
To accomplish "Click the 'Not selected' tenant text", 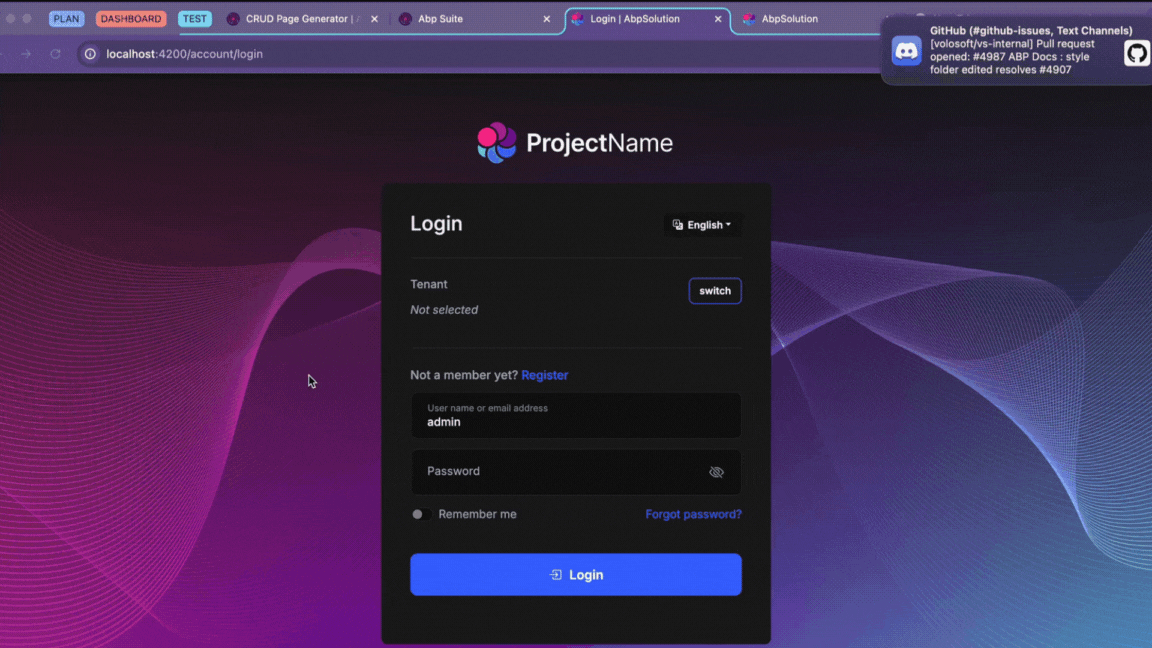I will pyautogui.click(x=444, y=310).
